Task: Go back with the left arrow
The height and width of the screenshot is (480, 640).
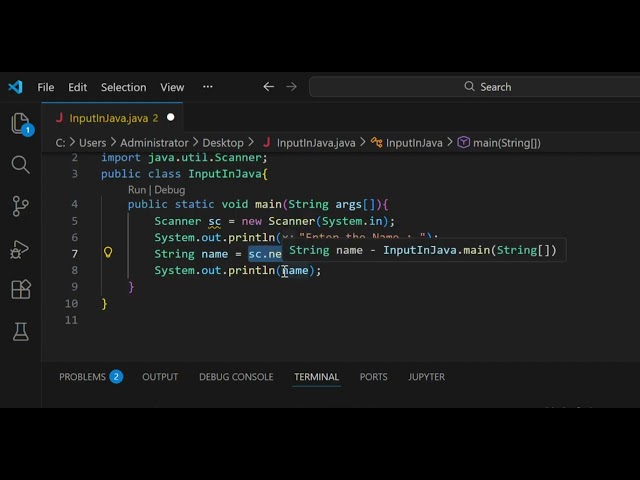Action: coord(268,87)
